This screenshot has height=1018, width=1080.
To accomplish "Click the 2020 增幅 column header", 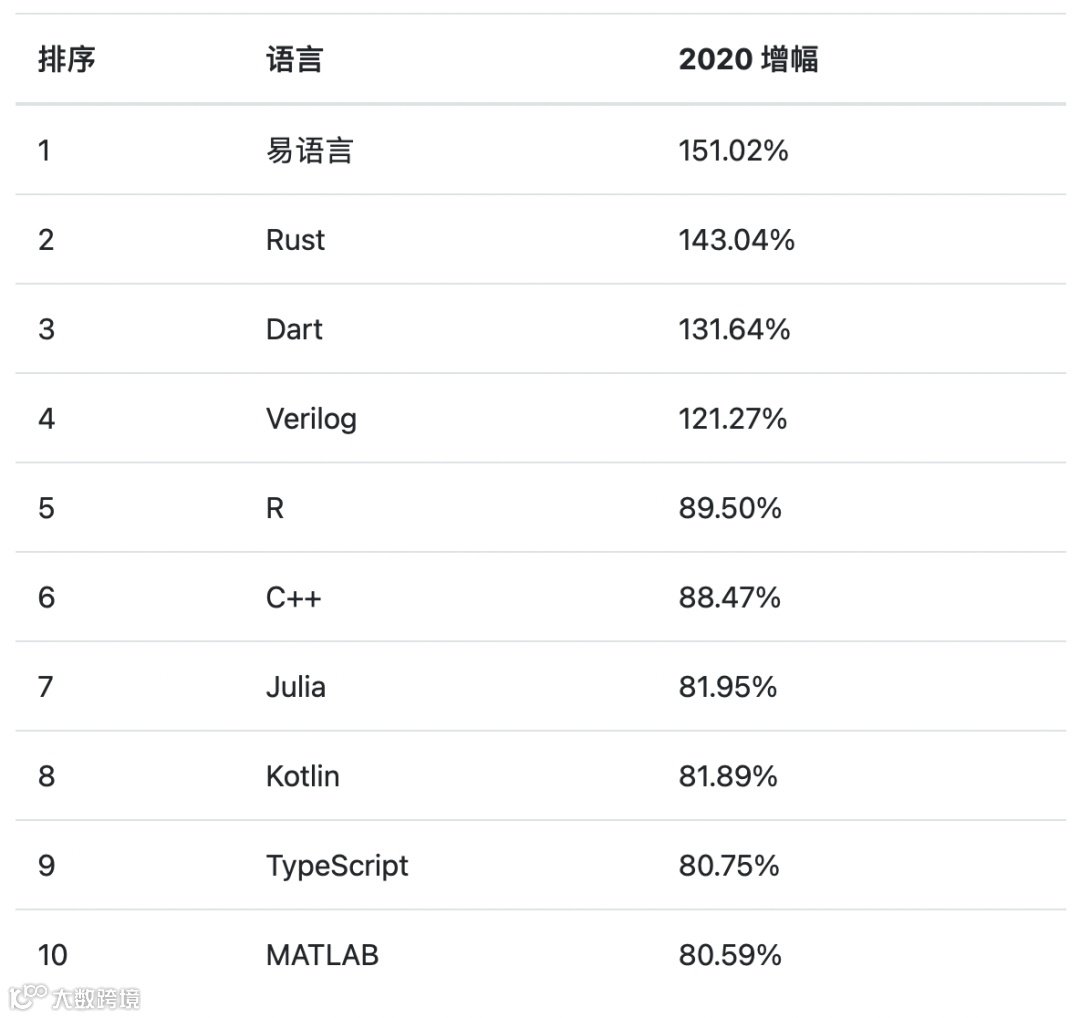I will (x=748, y=60).
